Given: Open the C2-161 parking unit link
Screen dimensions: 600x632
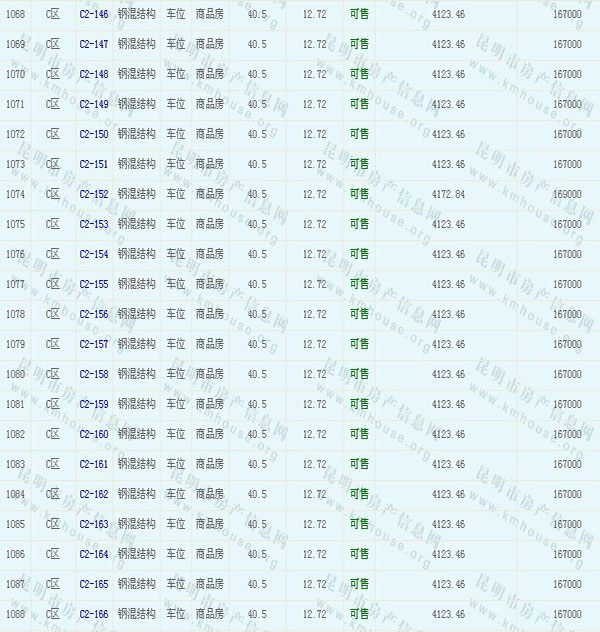Looking at the screenshot, I should point(93,464).
